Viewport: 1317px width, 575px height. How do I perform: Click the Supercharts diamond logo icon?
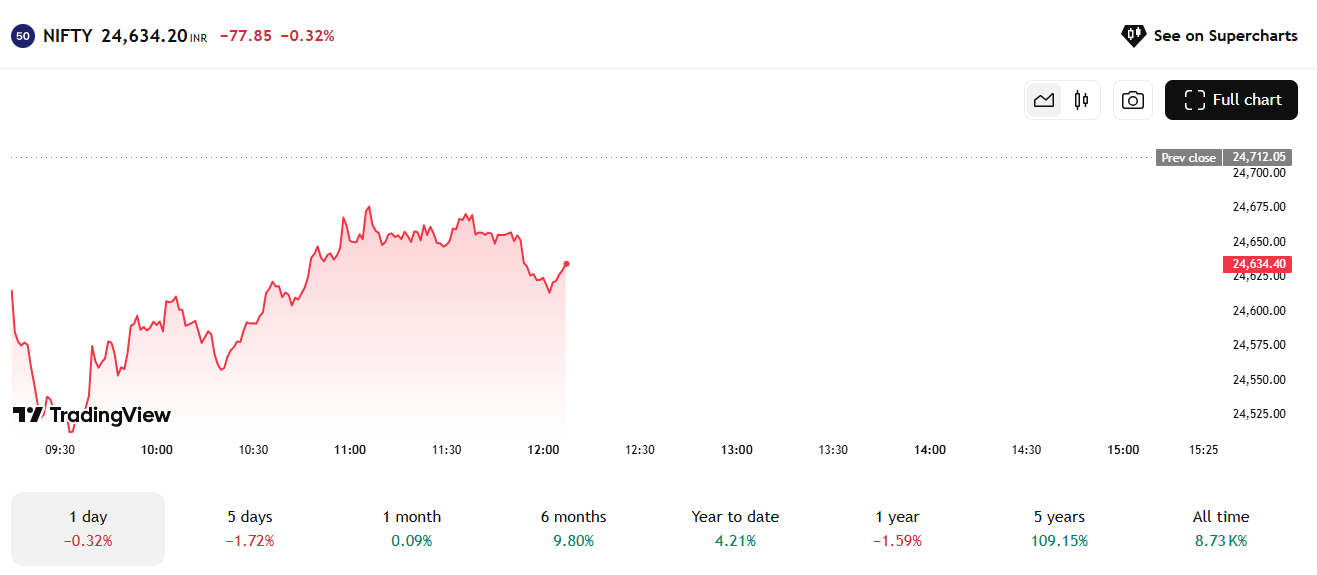coord(1133,36)
